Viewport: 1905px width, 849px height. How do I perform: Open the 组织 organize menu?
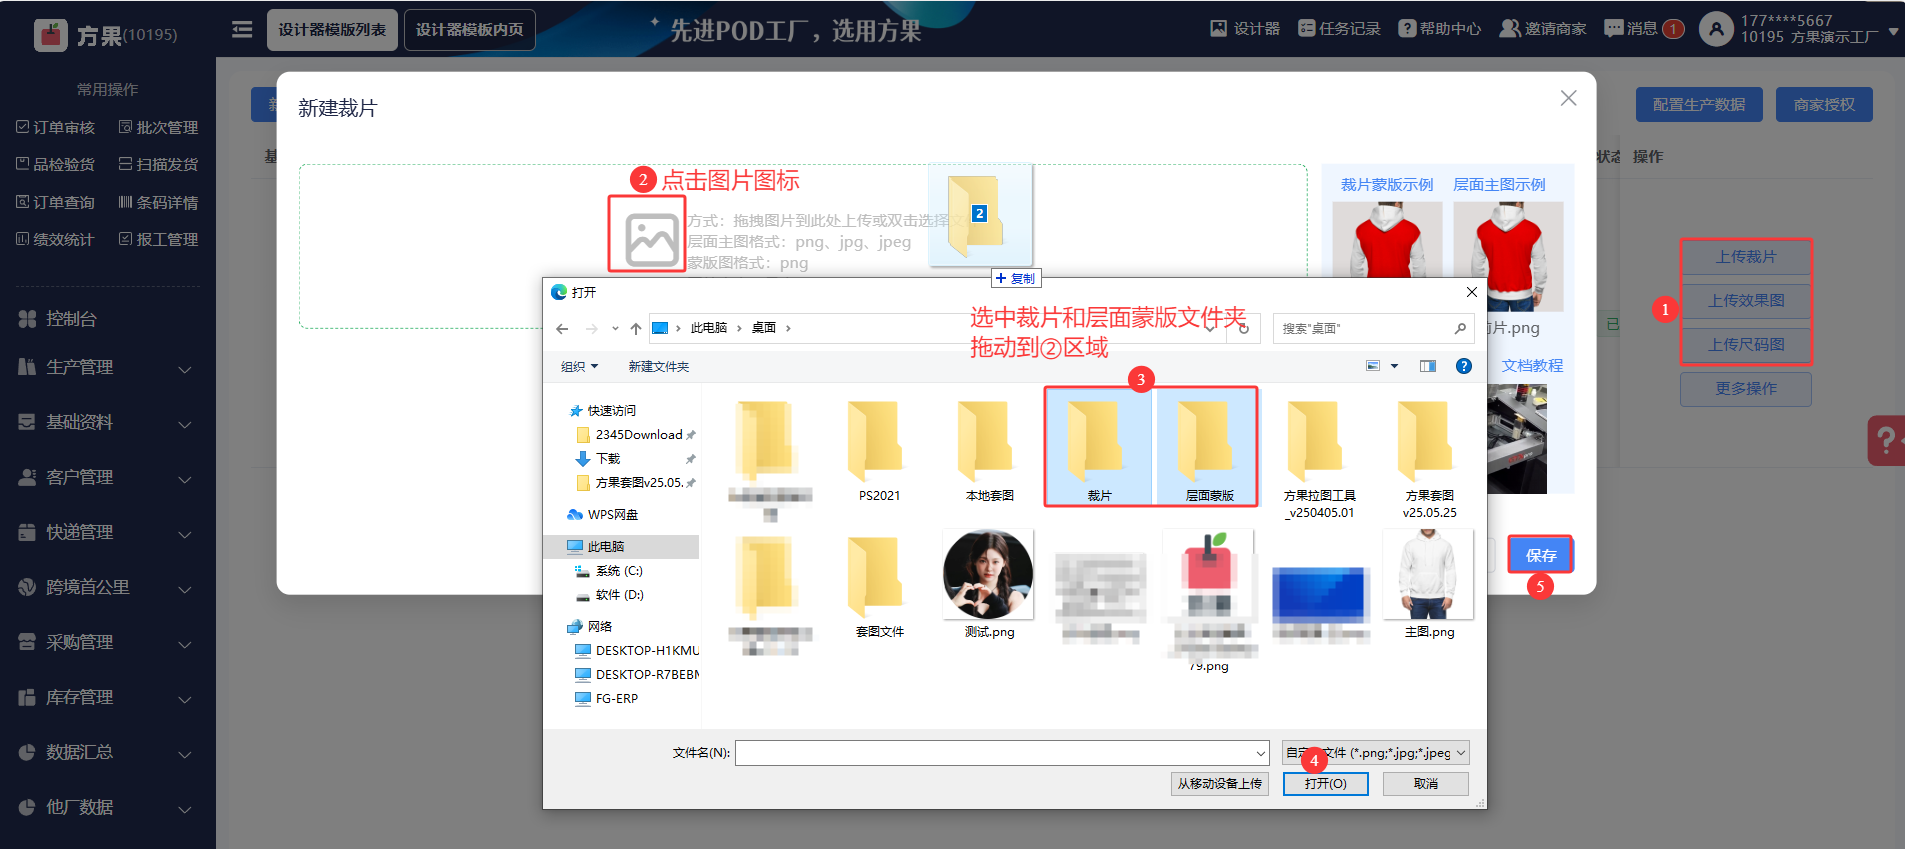click(579, 366)
